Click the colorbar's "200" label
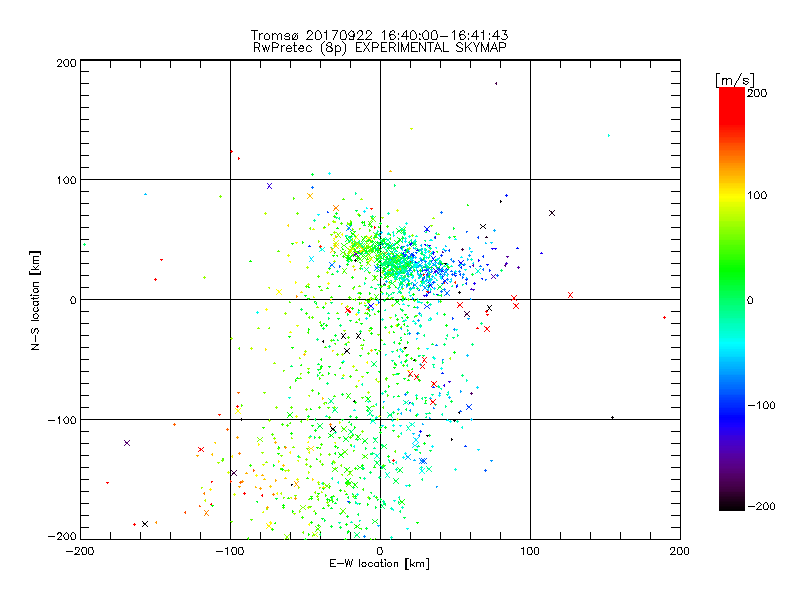The width and height of the screenshot is (800, 600). [757, 93]
